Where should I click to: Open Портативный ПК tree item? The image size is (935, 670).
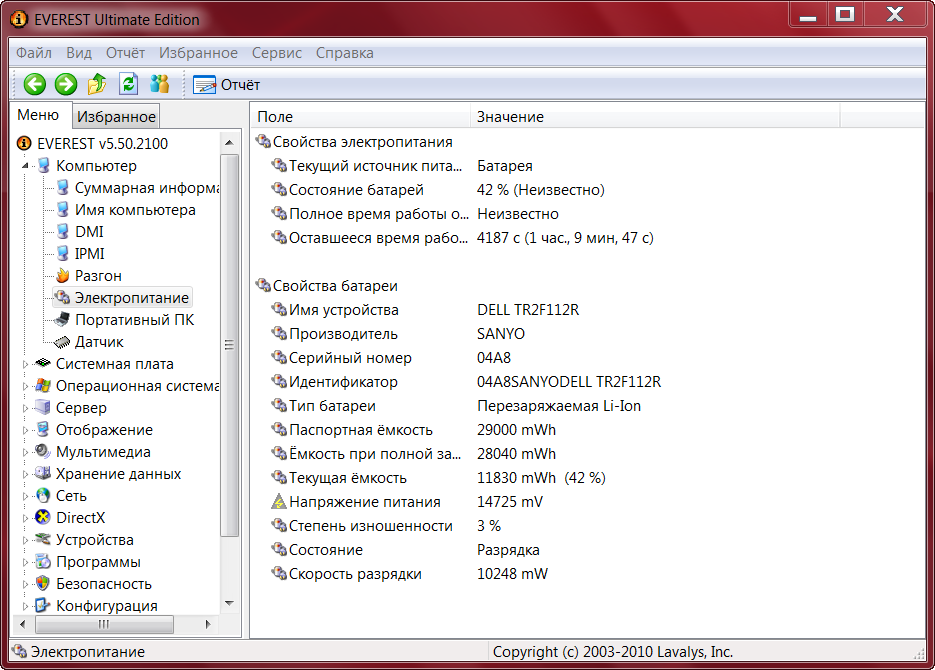coord(134,320)
